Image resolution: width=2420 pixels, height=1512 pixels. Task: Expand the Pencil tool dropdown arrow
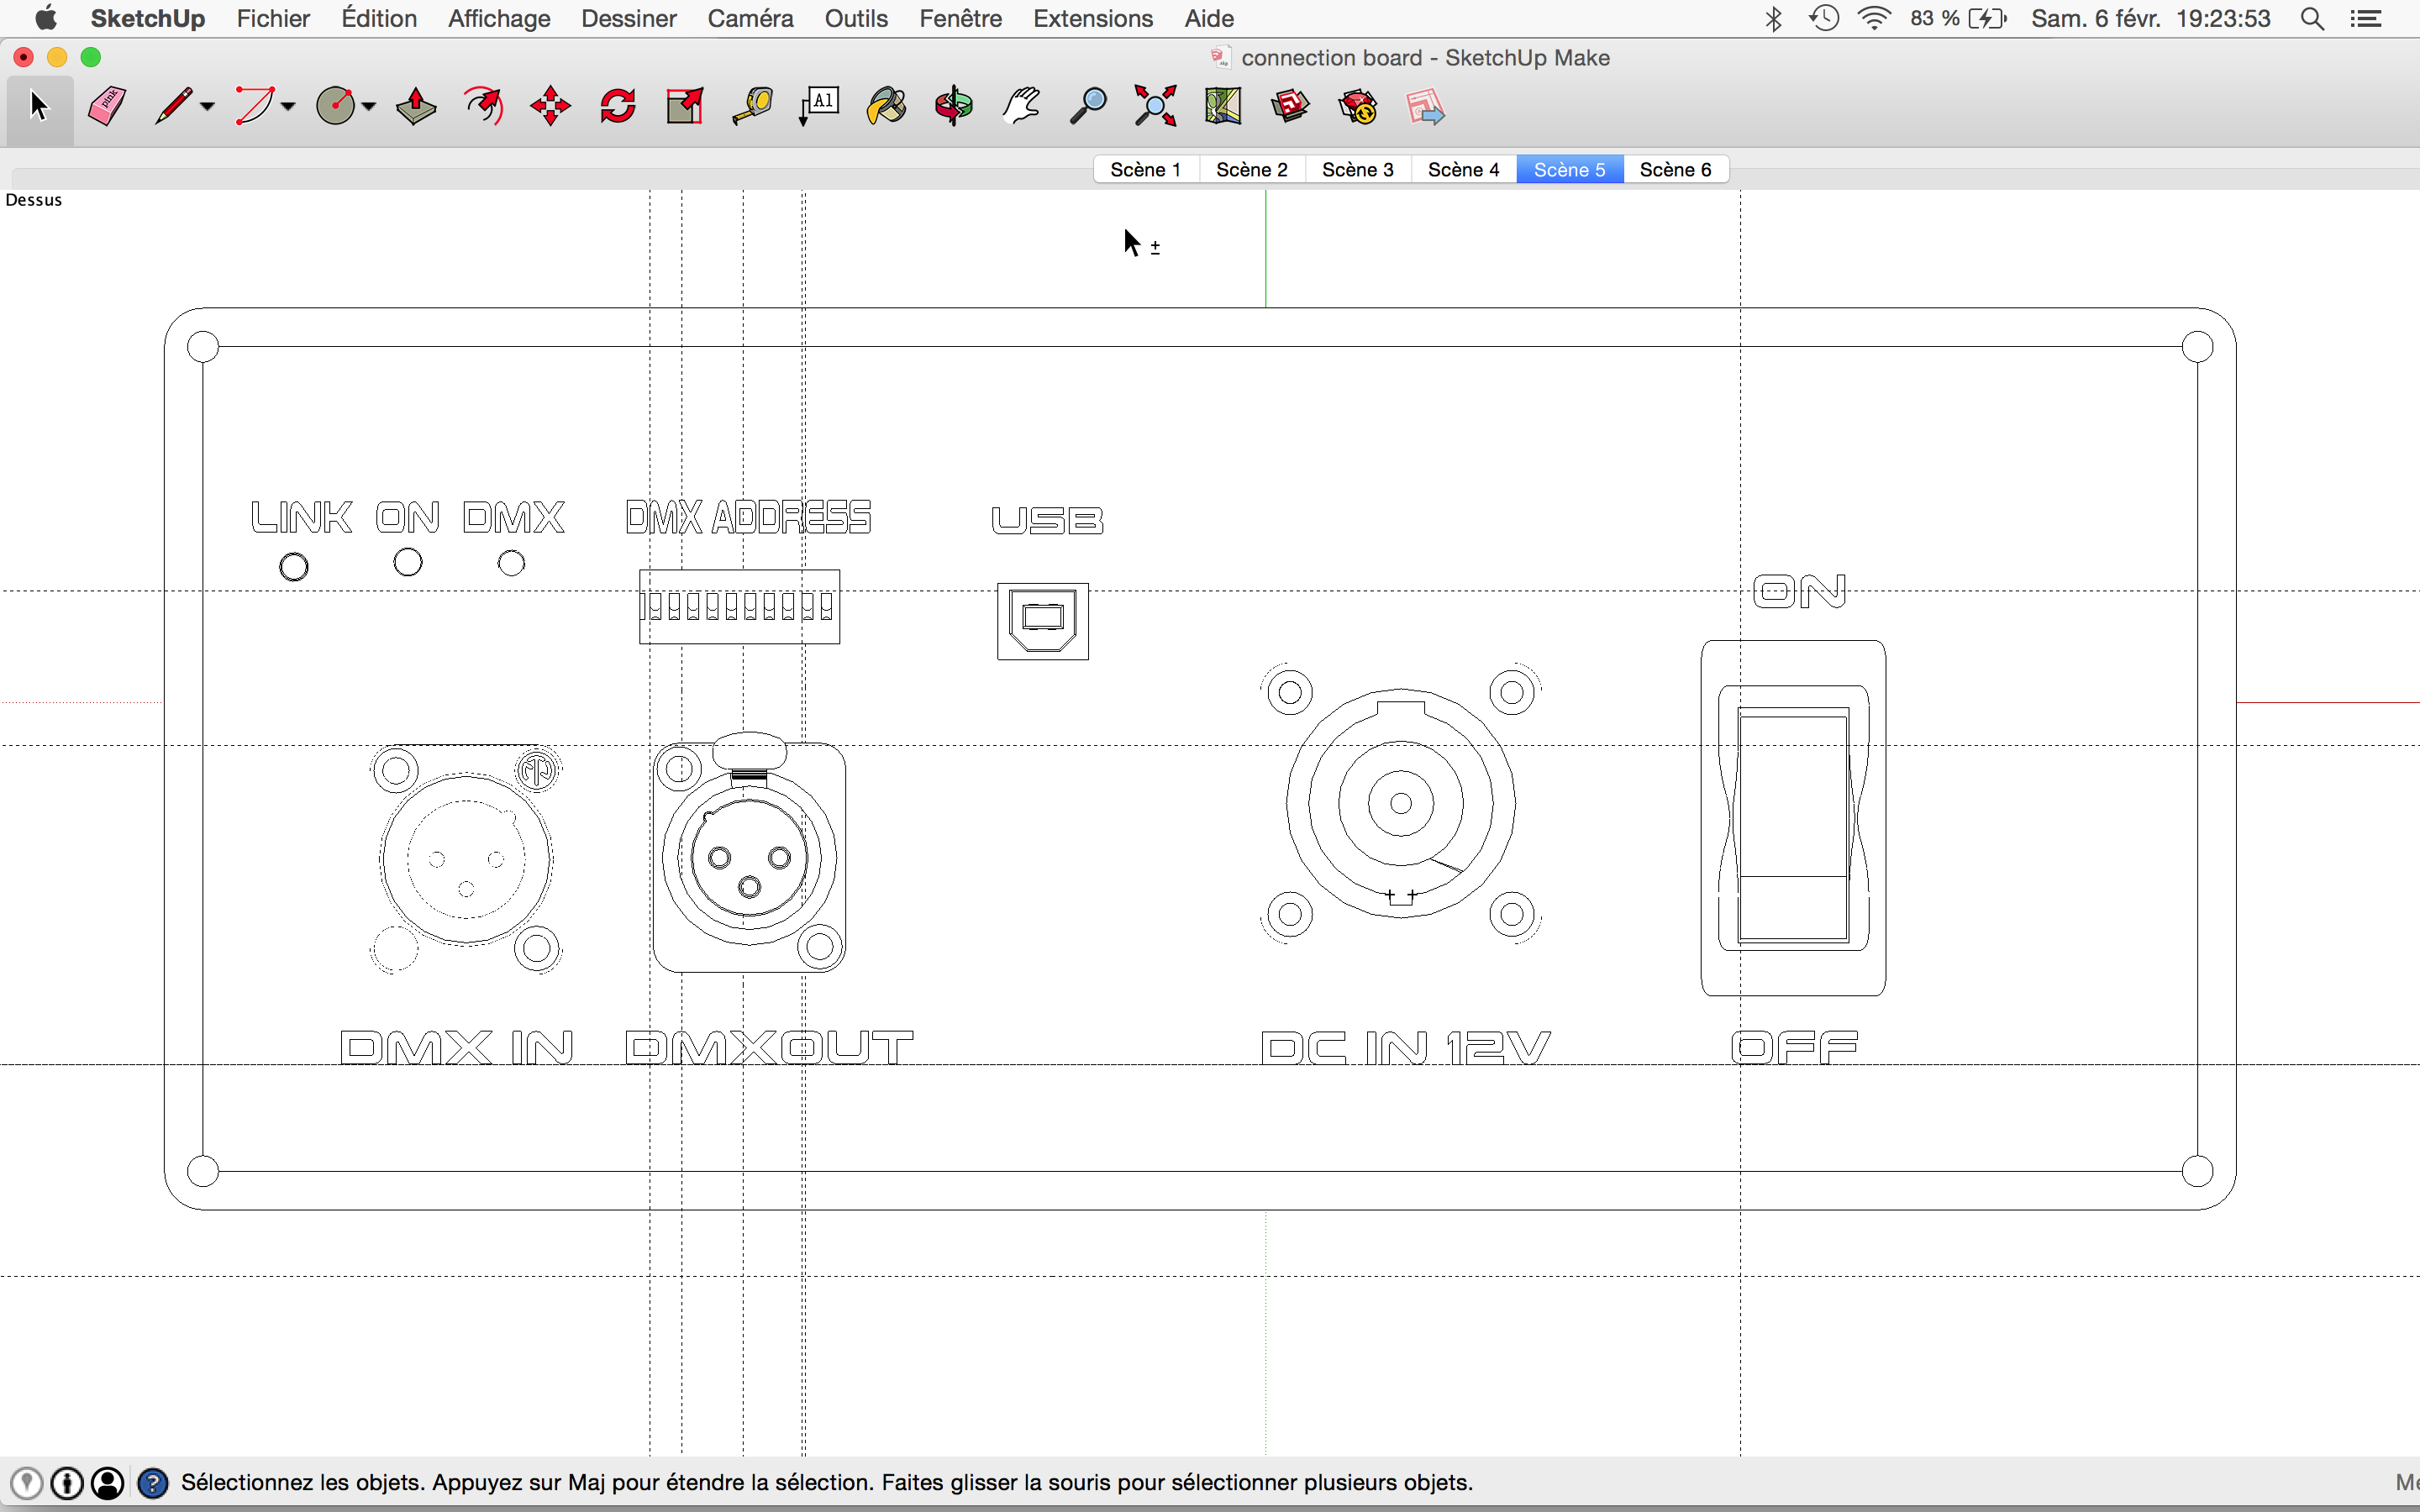tap(207, 106)
